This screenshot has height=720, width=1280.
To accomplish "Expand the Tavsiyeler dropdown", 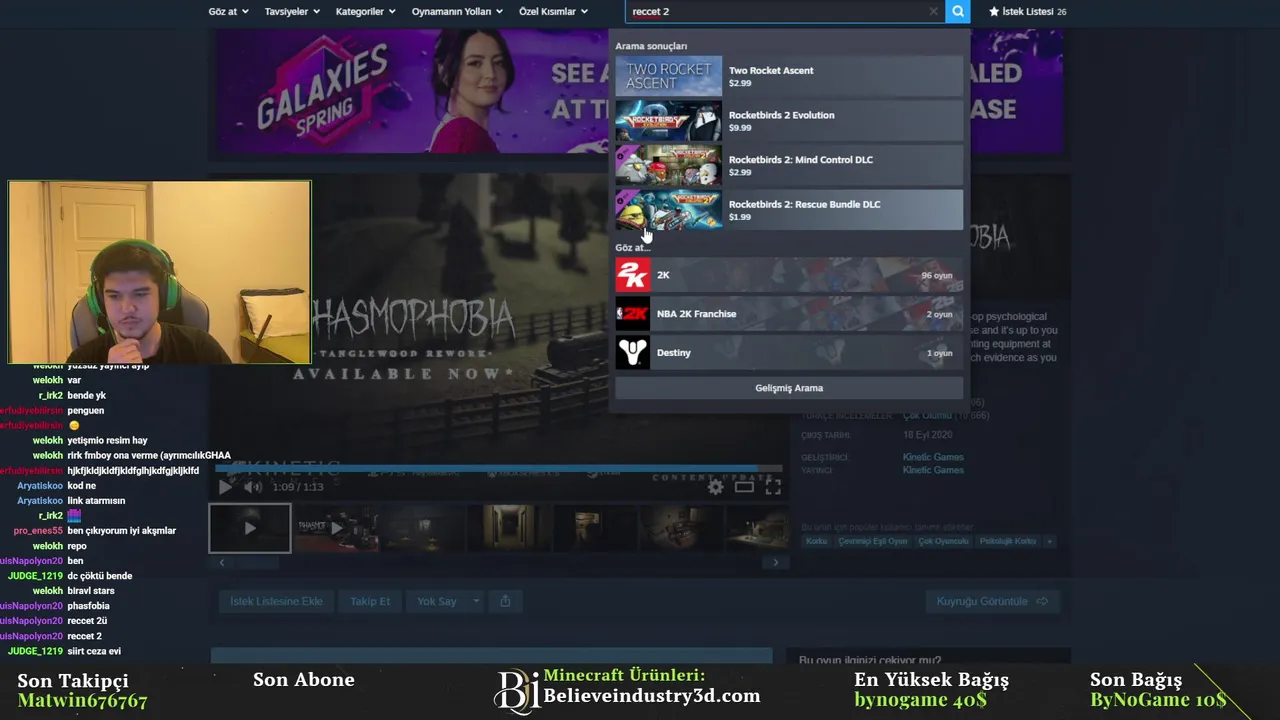I will (292, 11).
